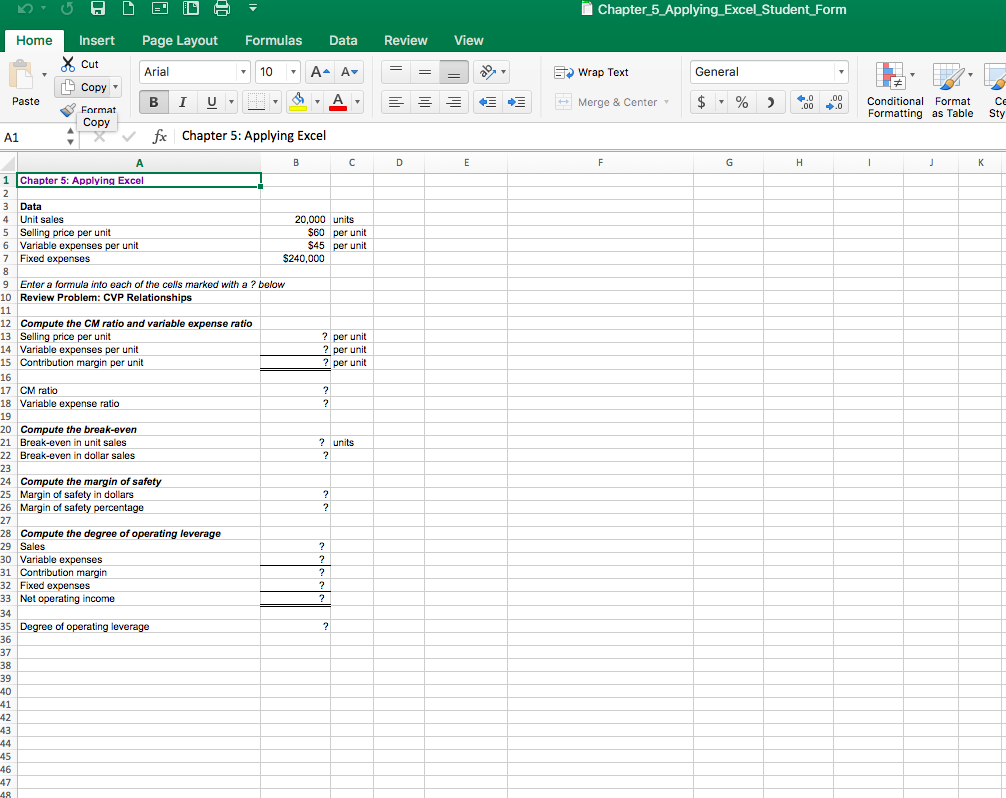1006x798 pixels.
Task: Save the workbook using the save icon
Action: (97, 9)
